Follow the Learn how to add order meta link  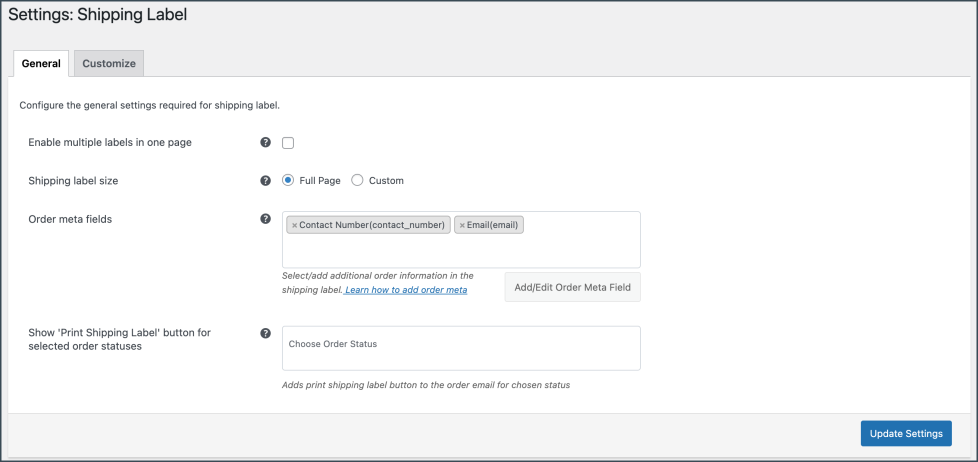(x=406, y=290)
